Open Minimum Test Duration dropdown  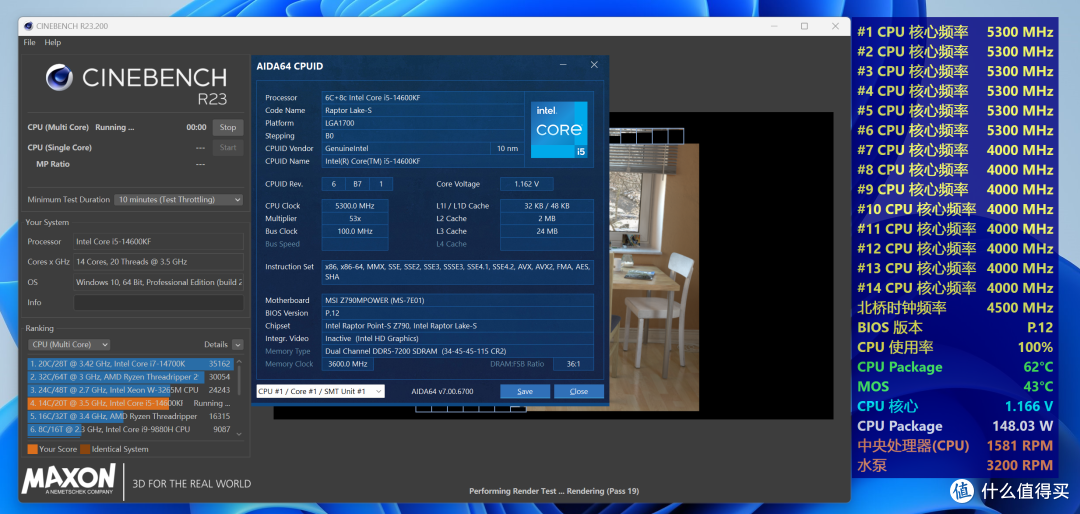tap(178, 200)
